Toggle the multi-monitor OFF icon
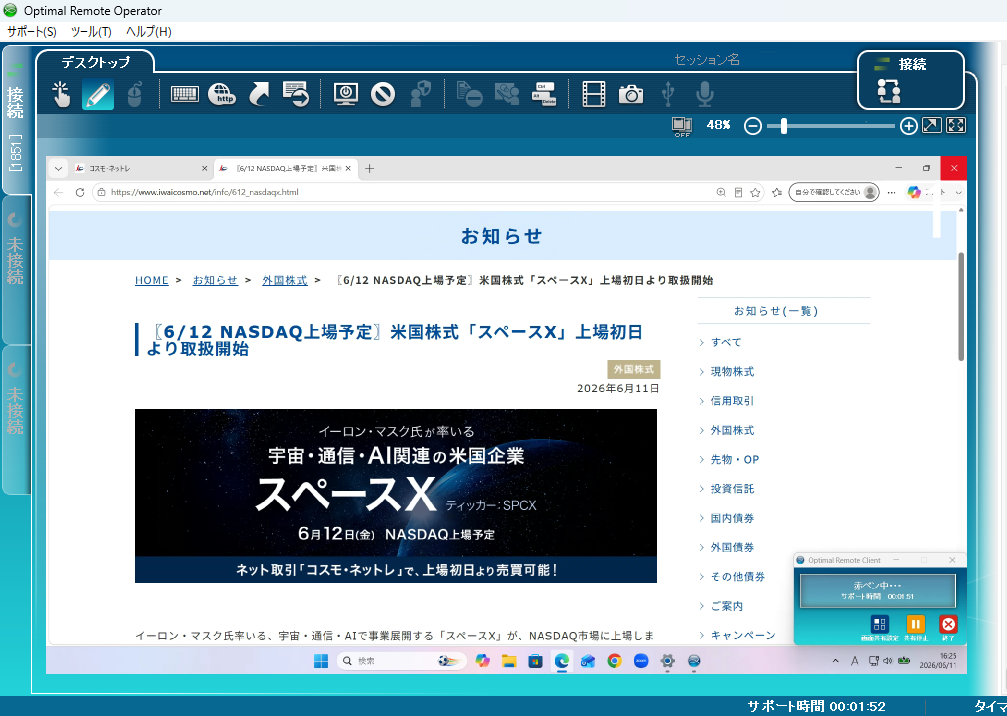1007x716 pixels. pyautogui.click(x=681, y=127)
